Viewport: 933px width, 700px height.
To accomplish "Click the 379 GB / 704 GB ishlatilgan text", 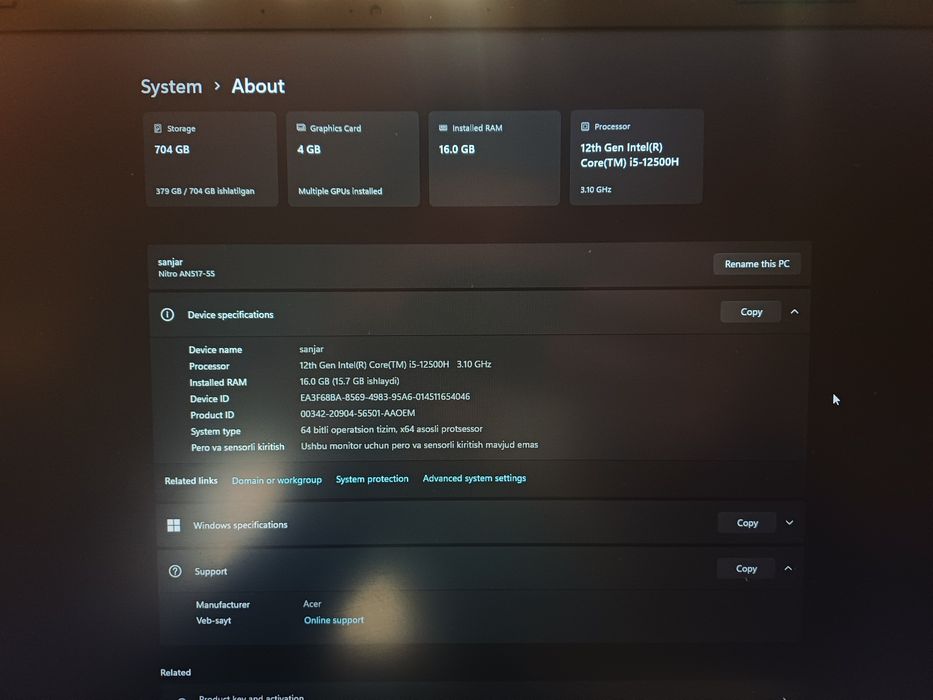I will click(x=205, y=191).
